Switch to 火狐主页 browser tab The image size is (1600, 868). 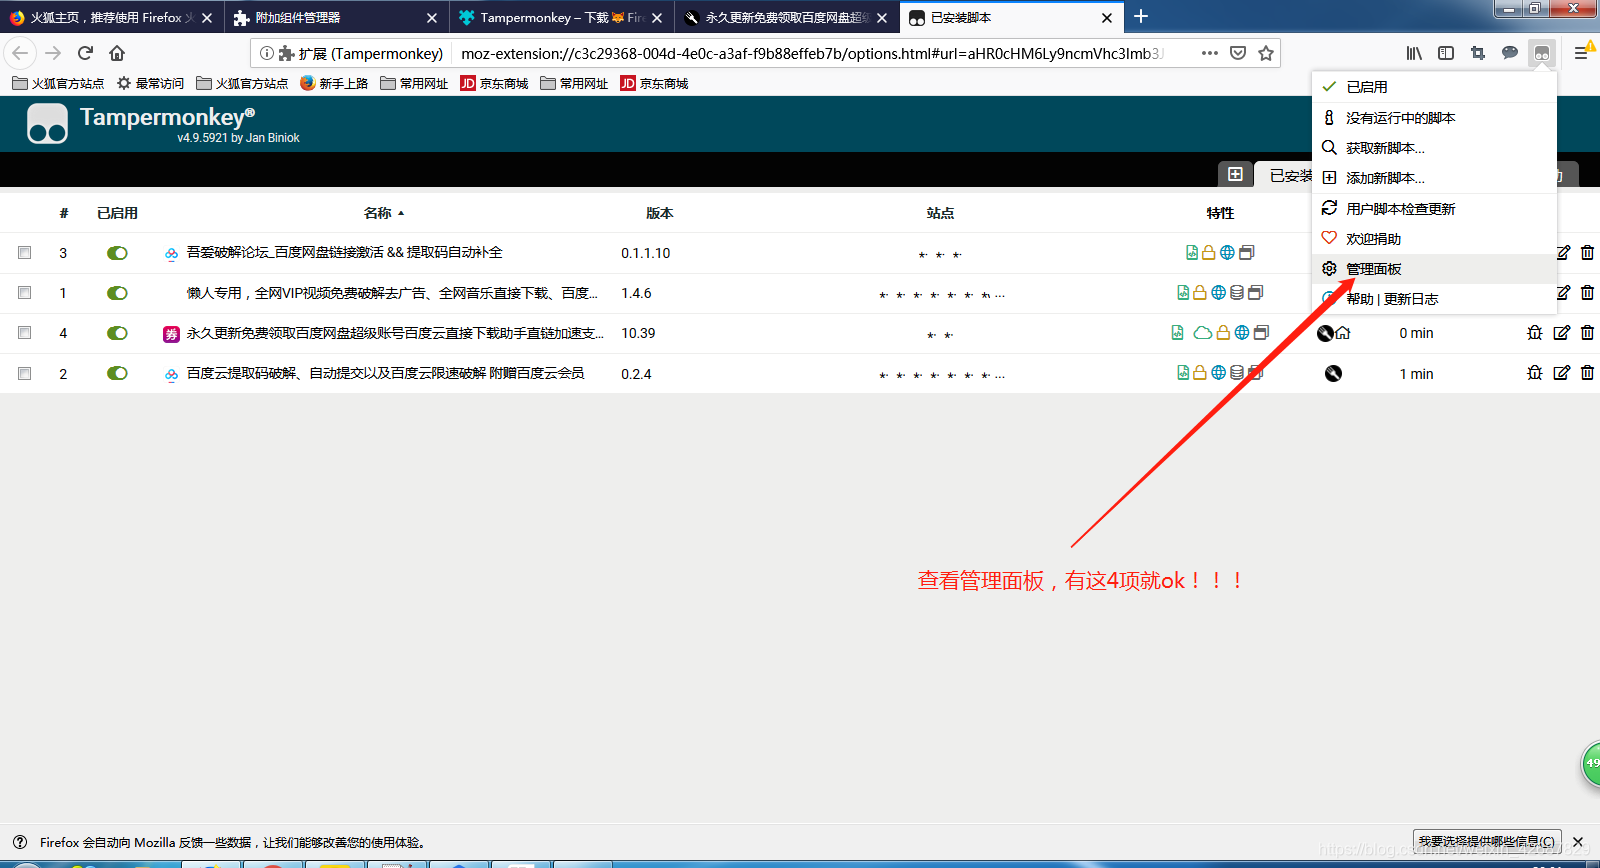[x=110, y=18]
